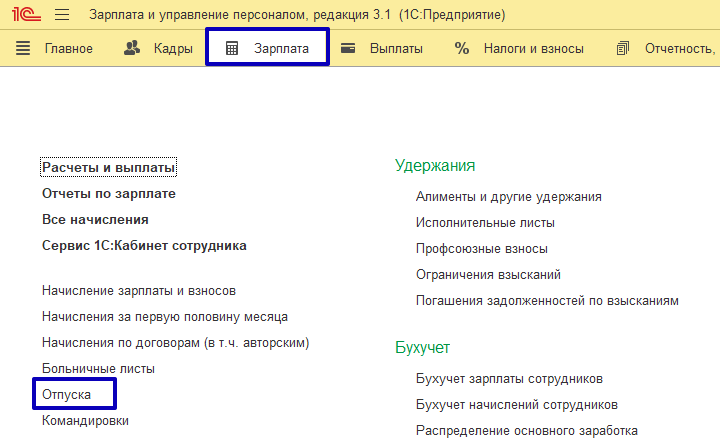Open the Выплаты section tab

396,48
